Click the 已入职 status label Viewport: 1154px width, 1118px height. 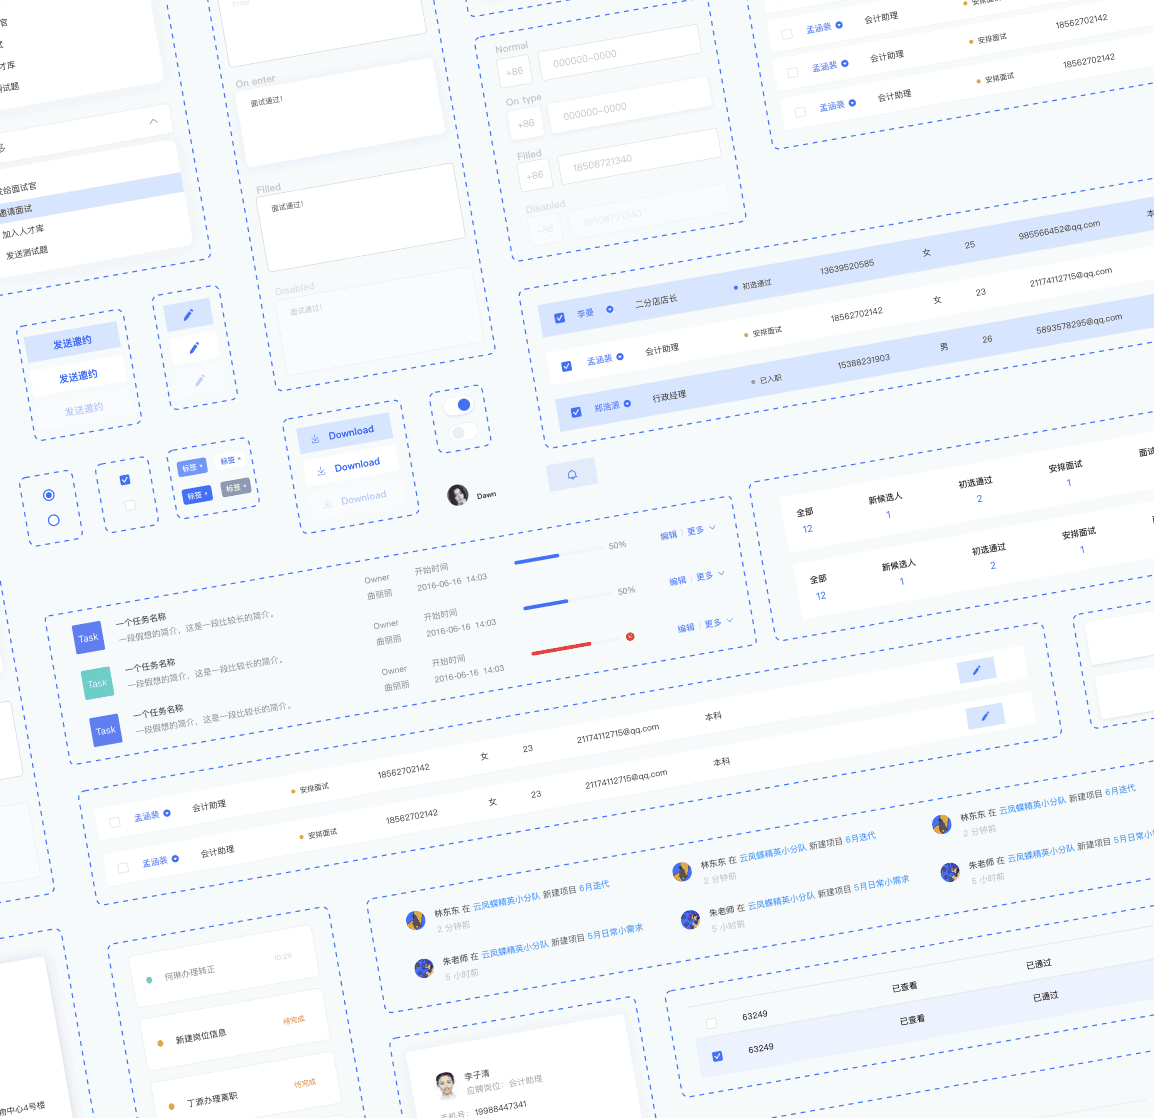[771, 379]
